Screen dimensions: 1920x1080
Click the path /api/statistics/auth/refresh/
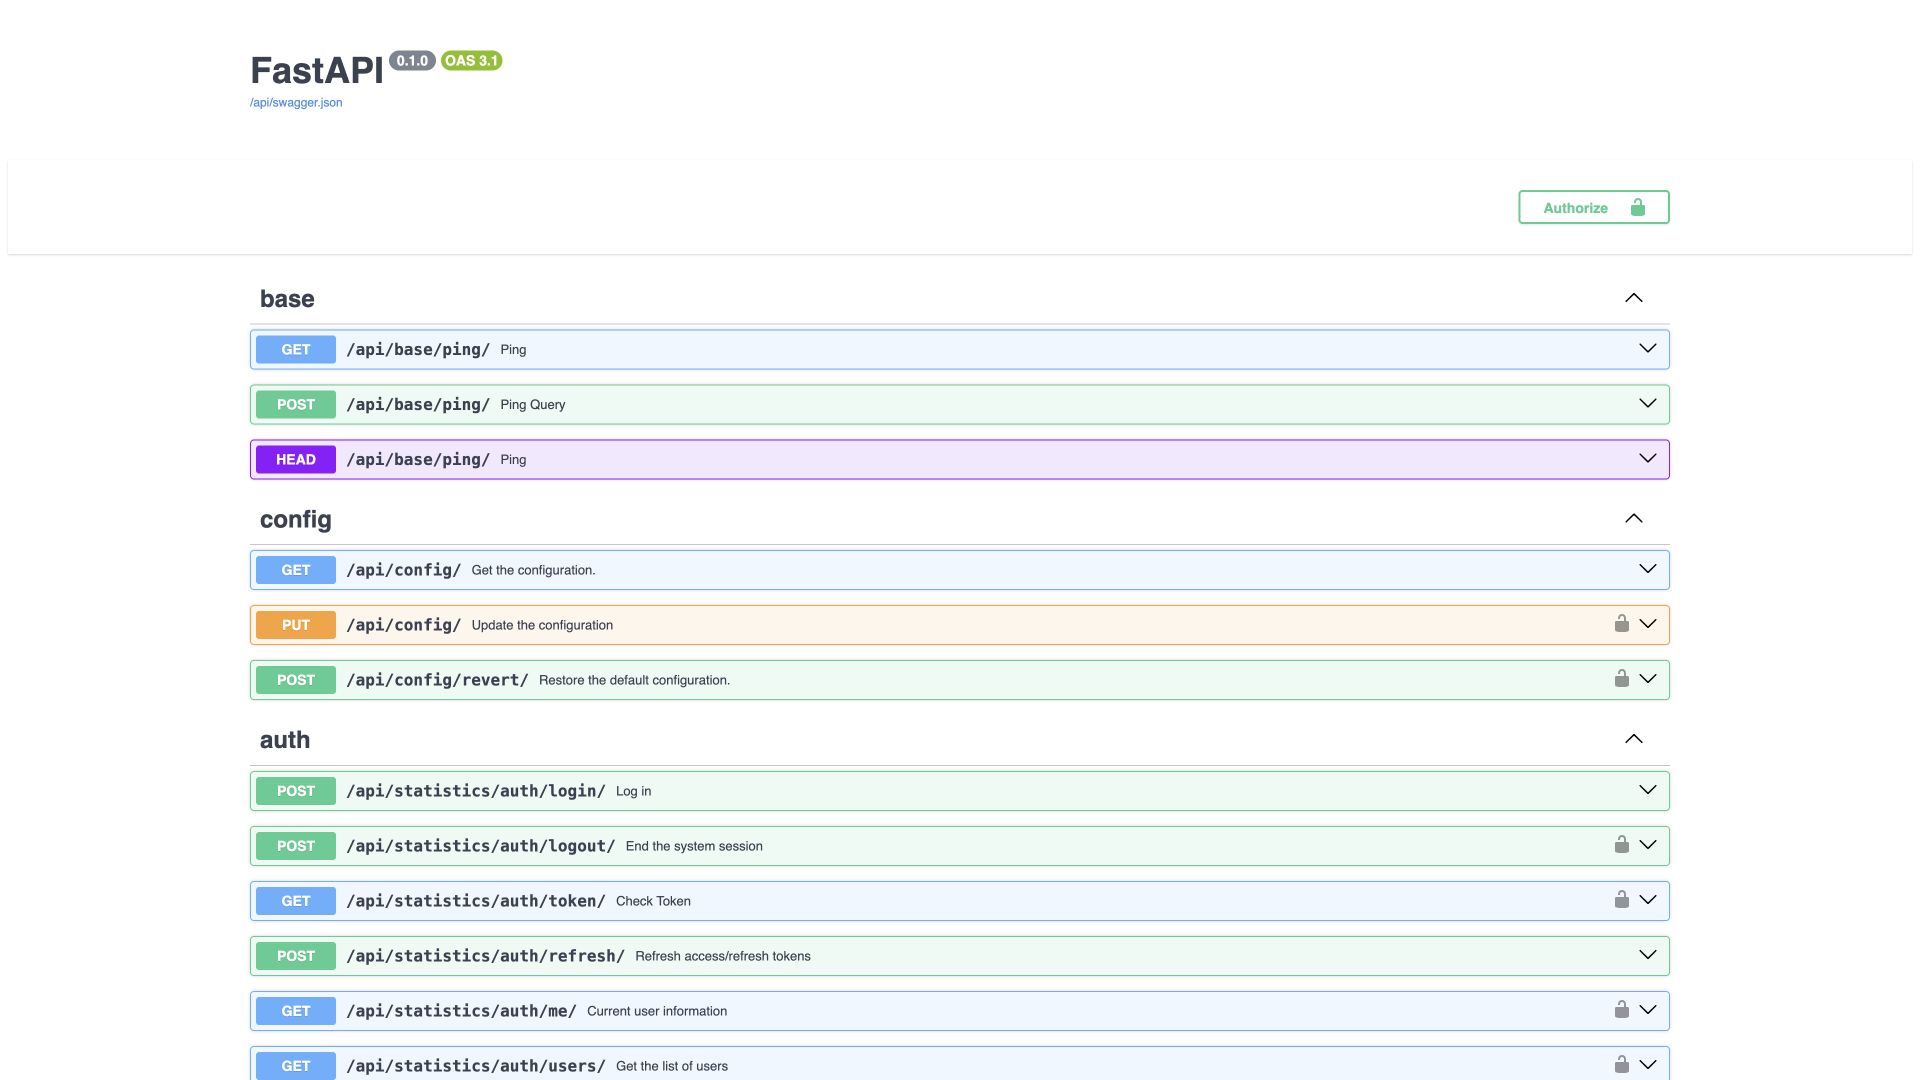coord(485,956)
